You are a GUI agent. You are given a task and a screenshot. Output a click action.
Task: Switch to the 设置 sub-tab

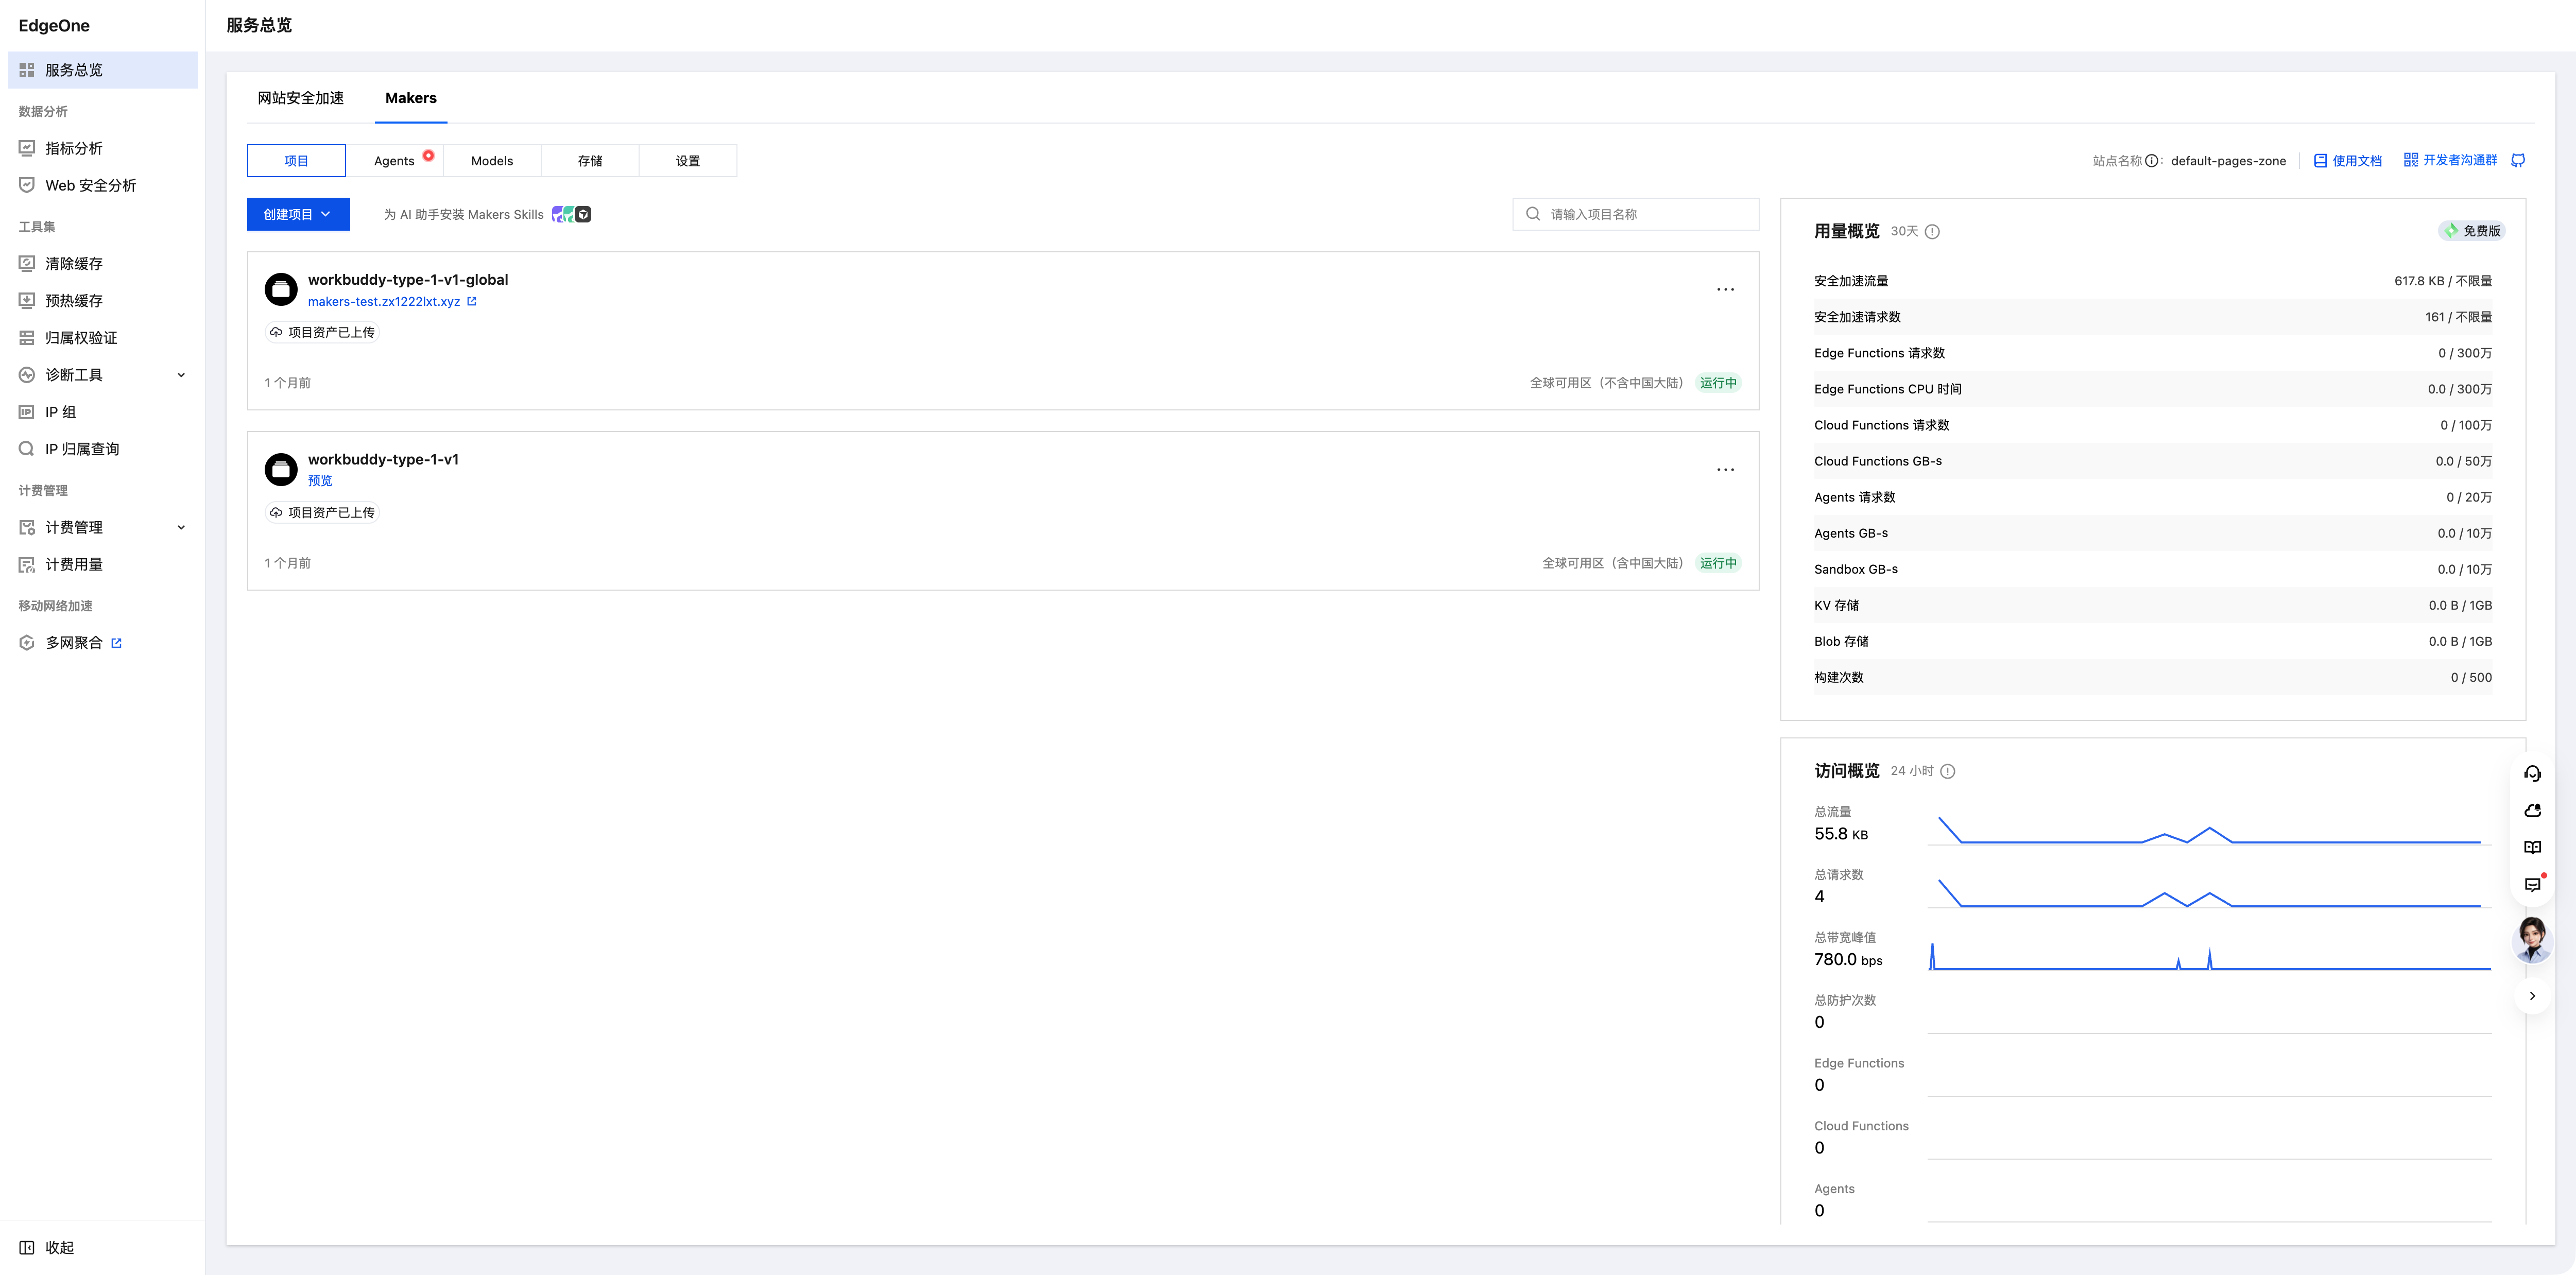click(x=688, y=161)
